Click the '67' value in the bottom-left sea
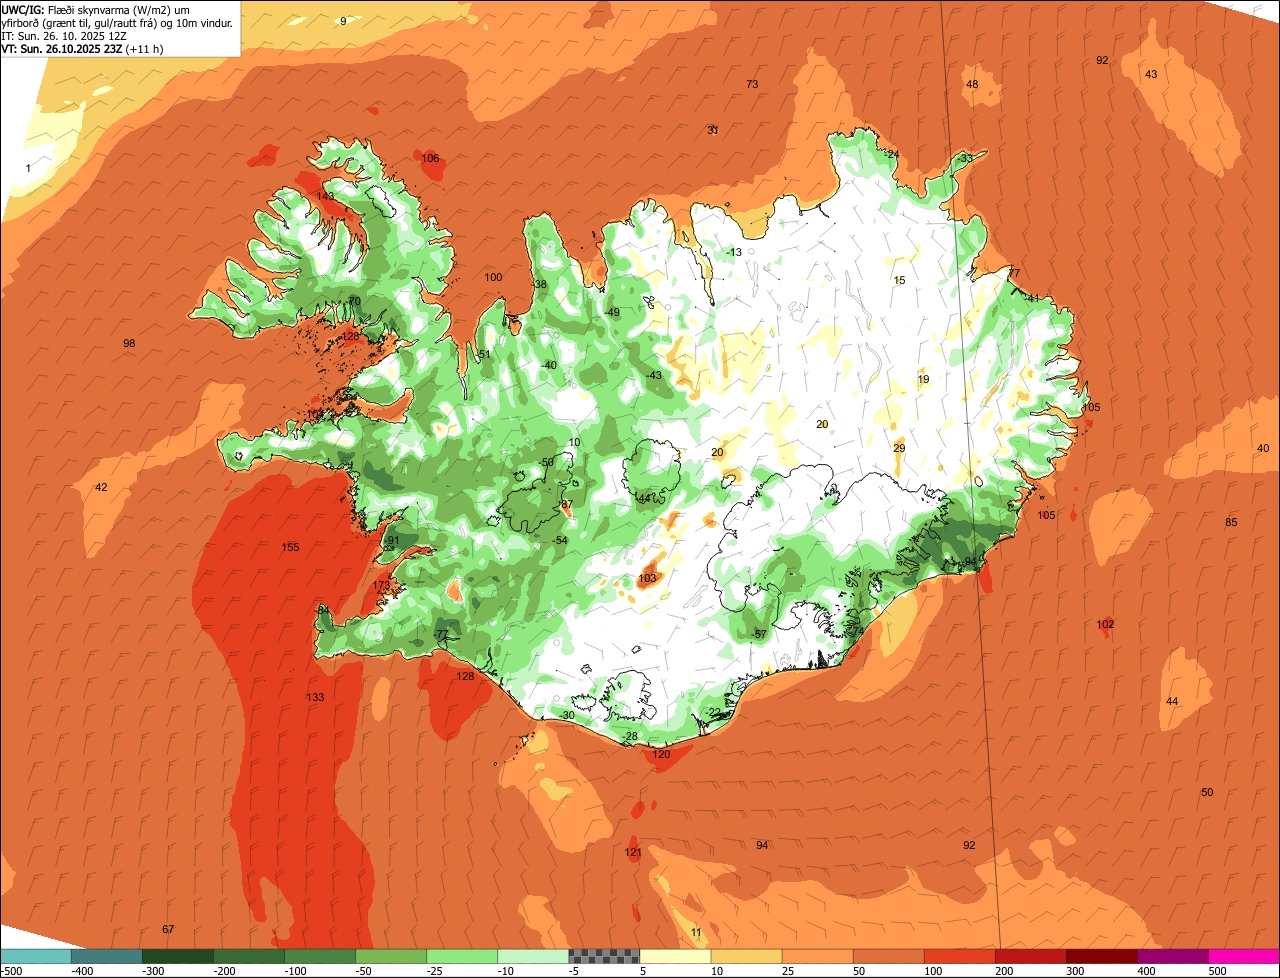Image resolution: width=1280 pixels, height=978 pixels. 168,929
